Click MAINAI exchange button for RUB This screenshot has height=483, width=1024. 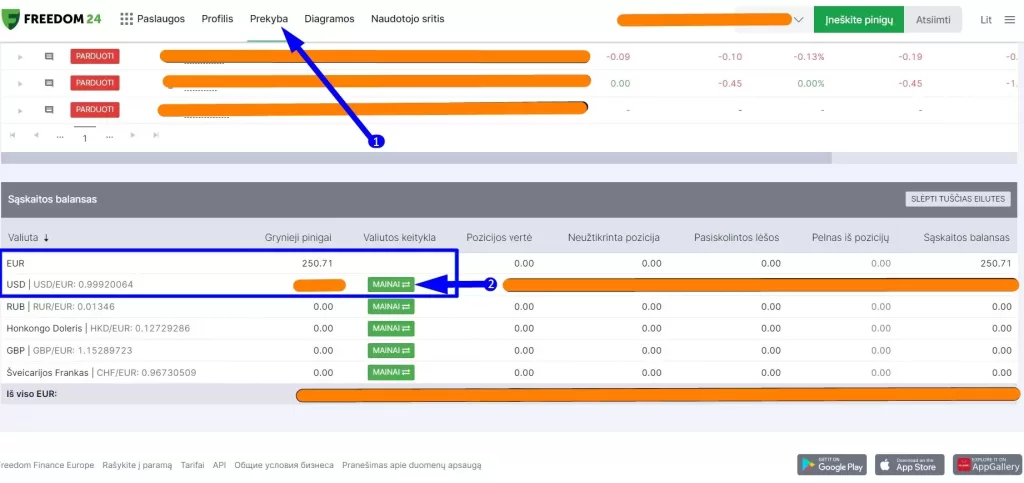[391, 306]
